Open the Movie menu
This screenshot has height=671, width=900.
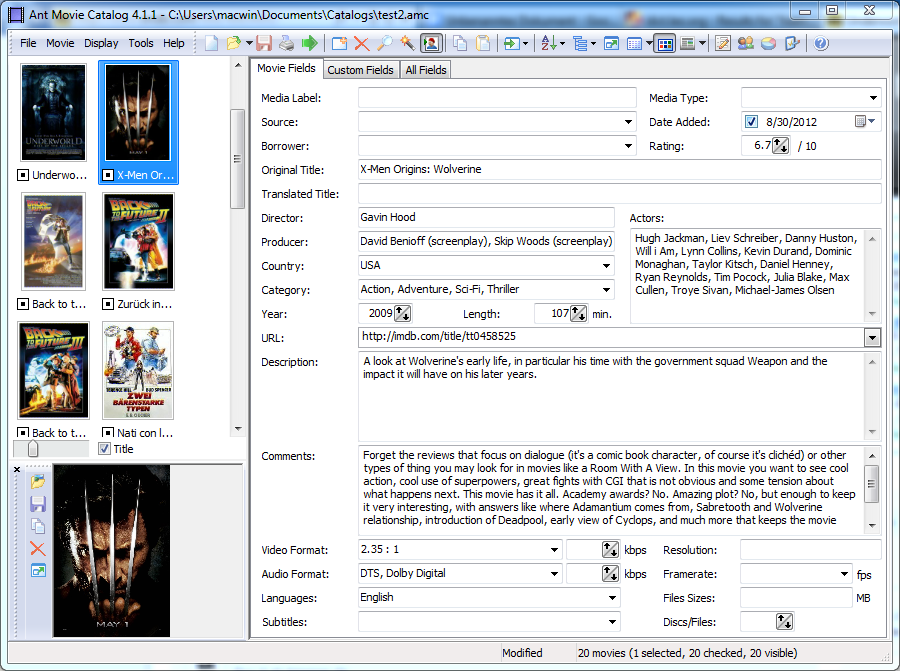pyautogui.click(x=60, y=43)
